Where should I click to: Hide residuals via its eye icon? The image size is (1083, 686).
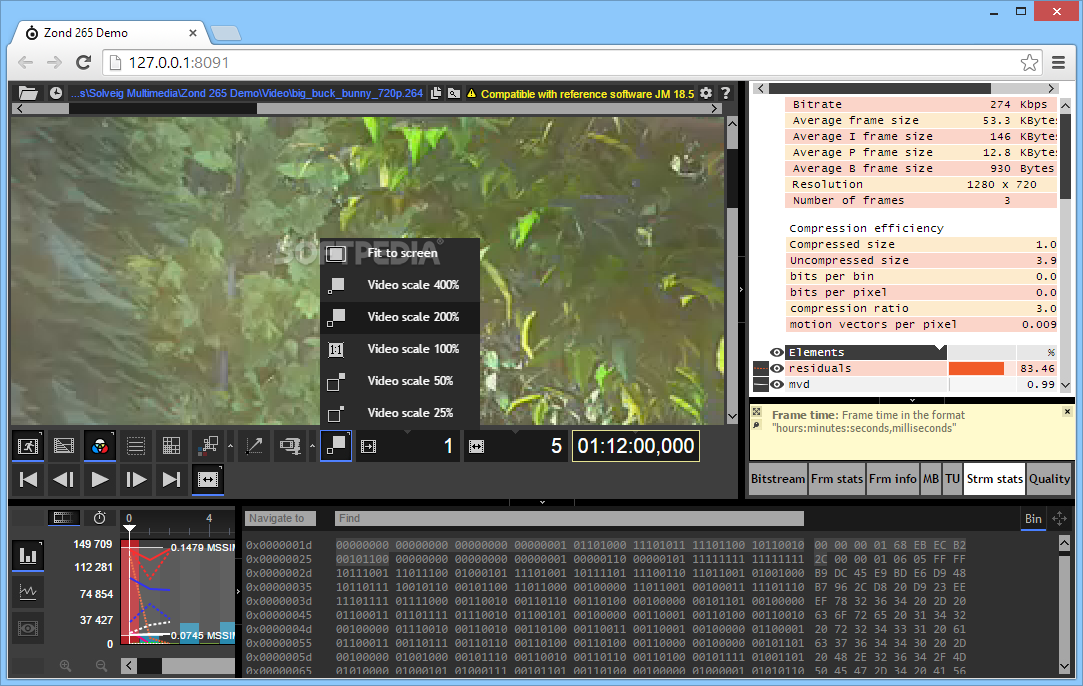(776, 368)
